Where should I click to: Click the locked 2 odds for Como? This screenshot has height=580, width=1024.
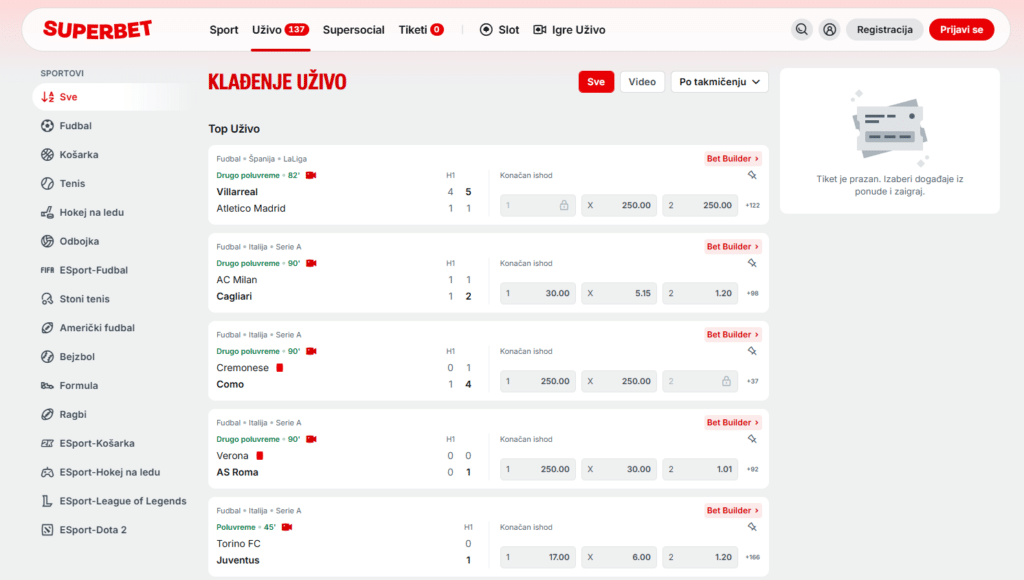[x=700, y=381]
